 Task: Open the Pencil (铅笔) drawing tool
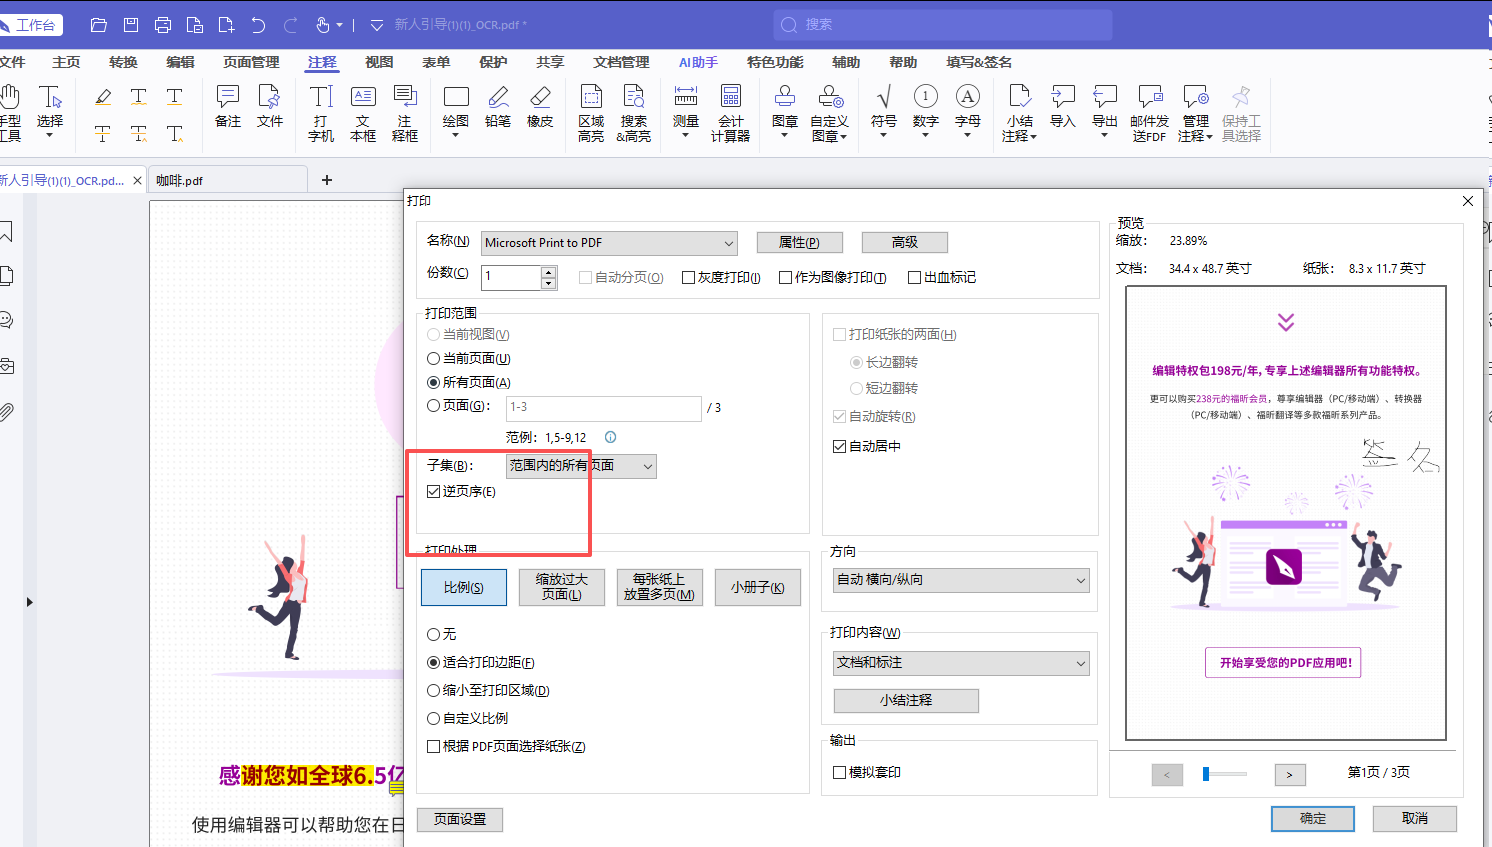[x=498, y=107]
